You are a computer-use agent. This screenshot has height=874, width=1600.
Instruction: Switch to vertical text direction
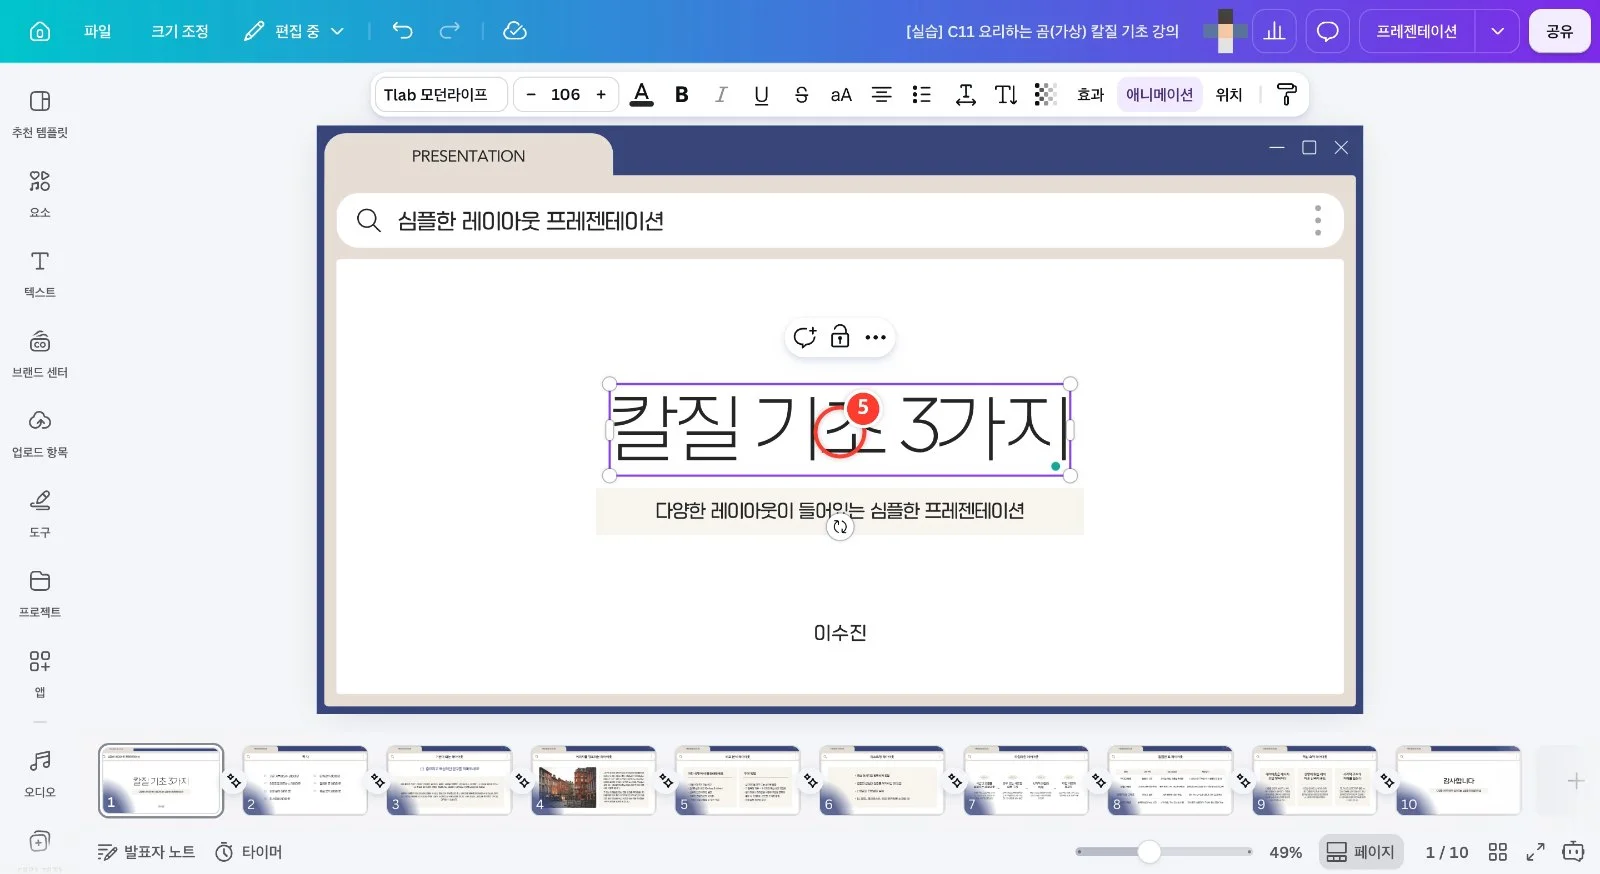[x=1006, y=95]
